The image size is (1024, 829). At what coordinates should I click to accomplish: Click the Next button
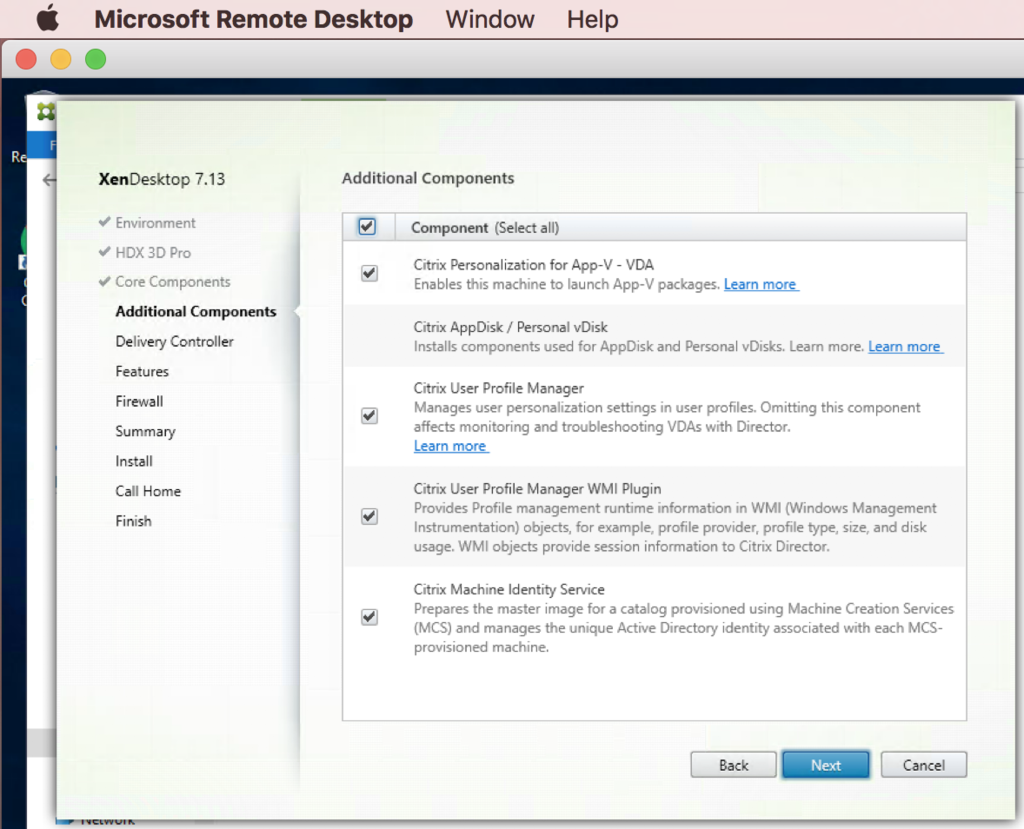click(x=825, y=765)
